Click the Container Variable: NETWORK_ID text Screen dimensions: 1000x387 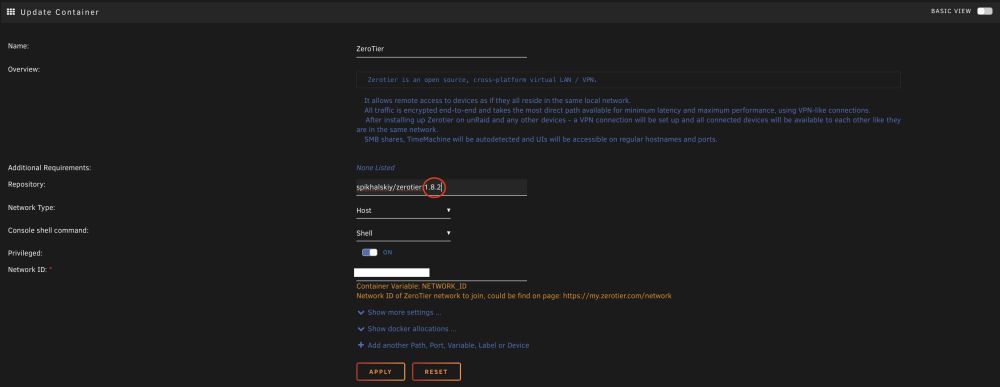click(x=411, y=286)
